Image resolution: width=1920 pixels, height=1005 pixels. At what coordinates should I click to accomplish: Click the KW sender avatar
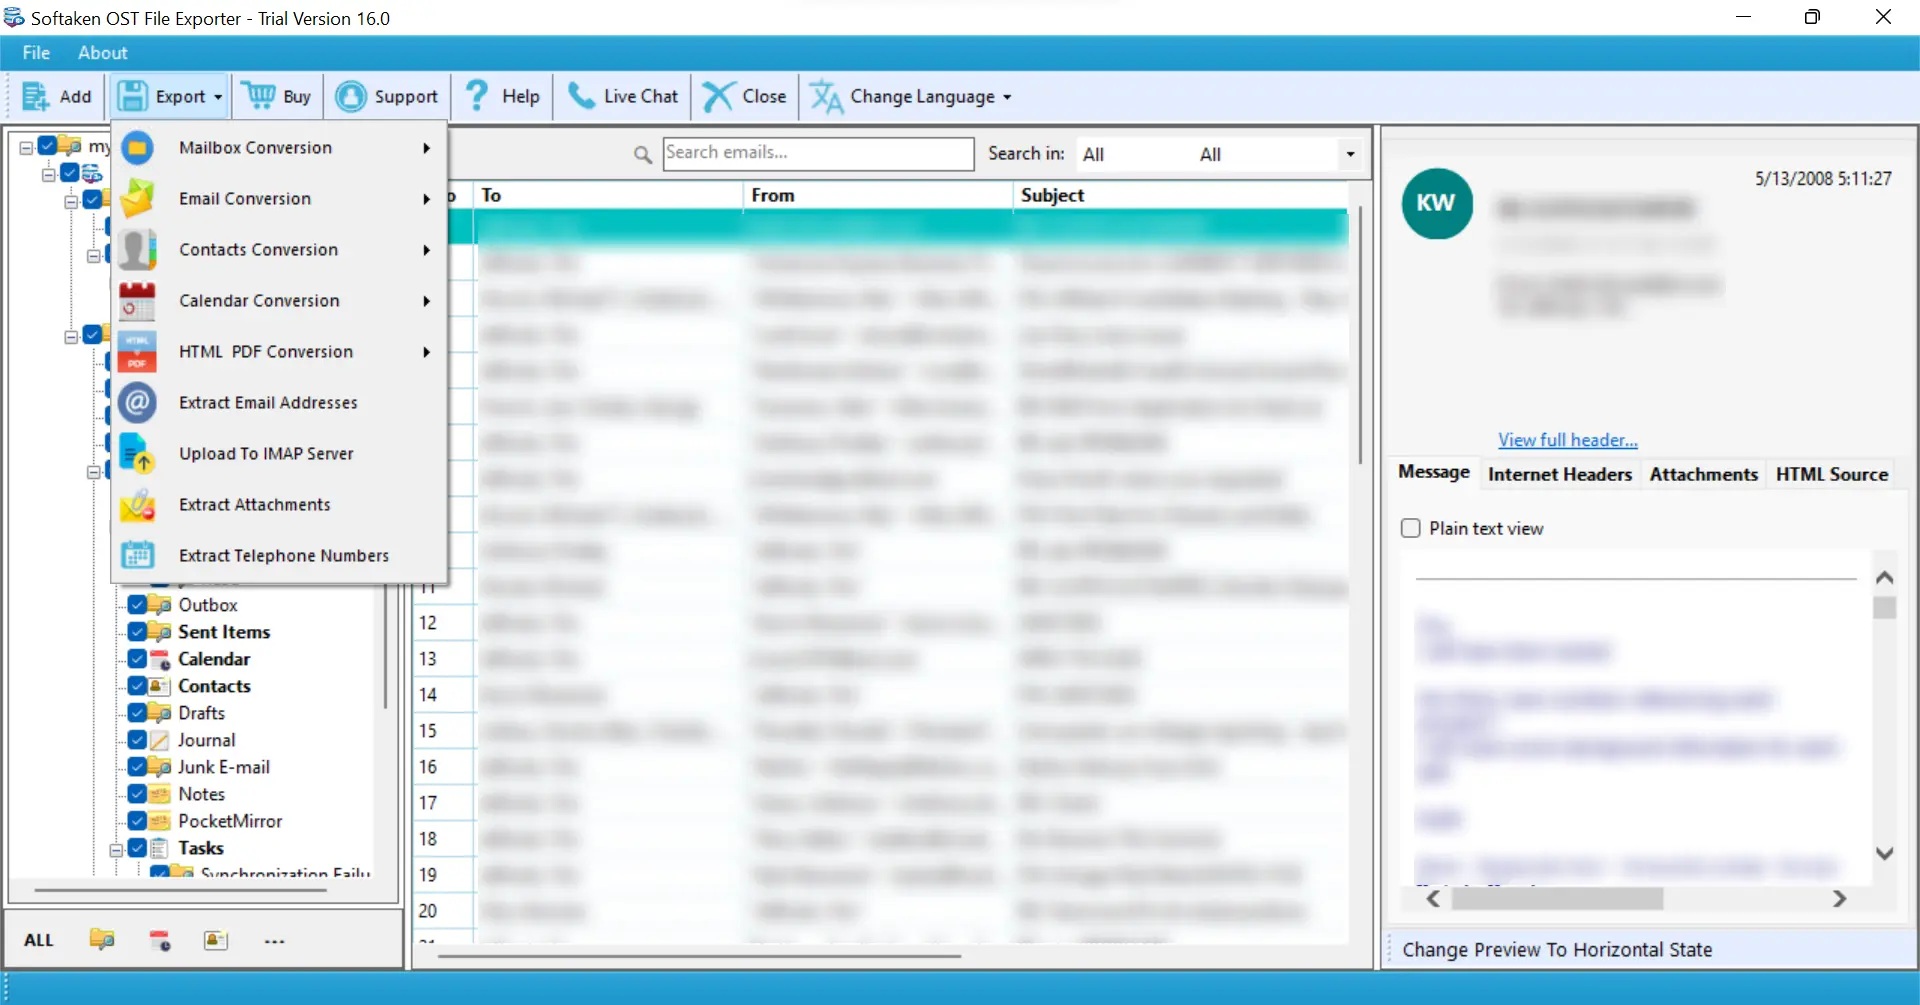click(1437, 203)
